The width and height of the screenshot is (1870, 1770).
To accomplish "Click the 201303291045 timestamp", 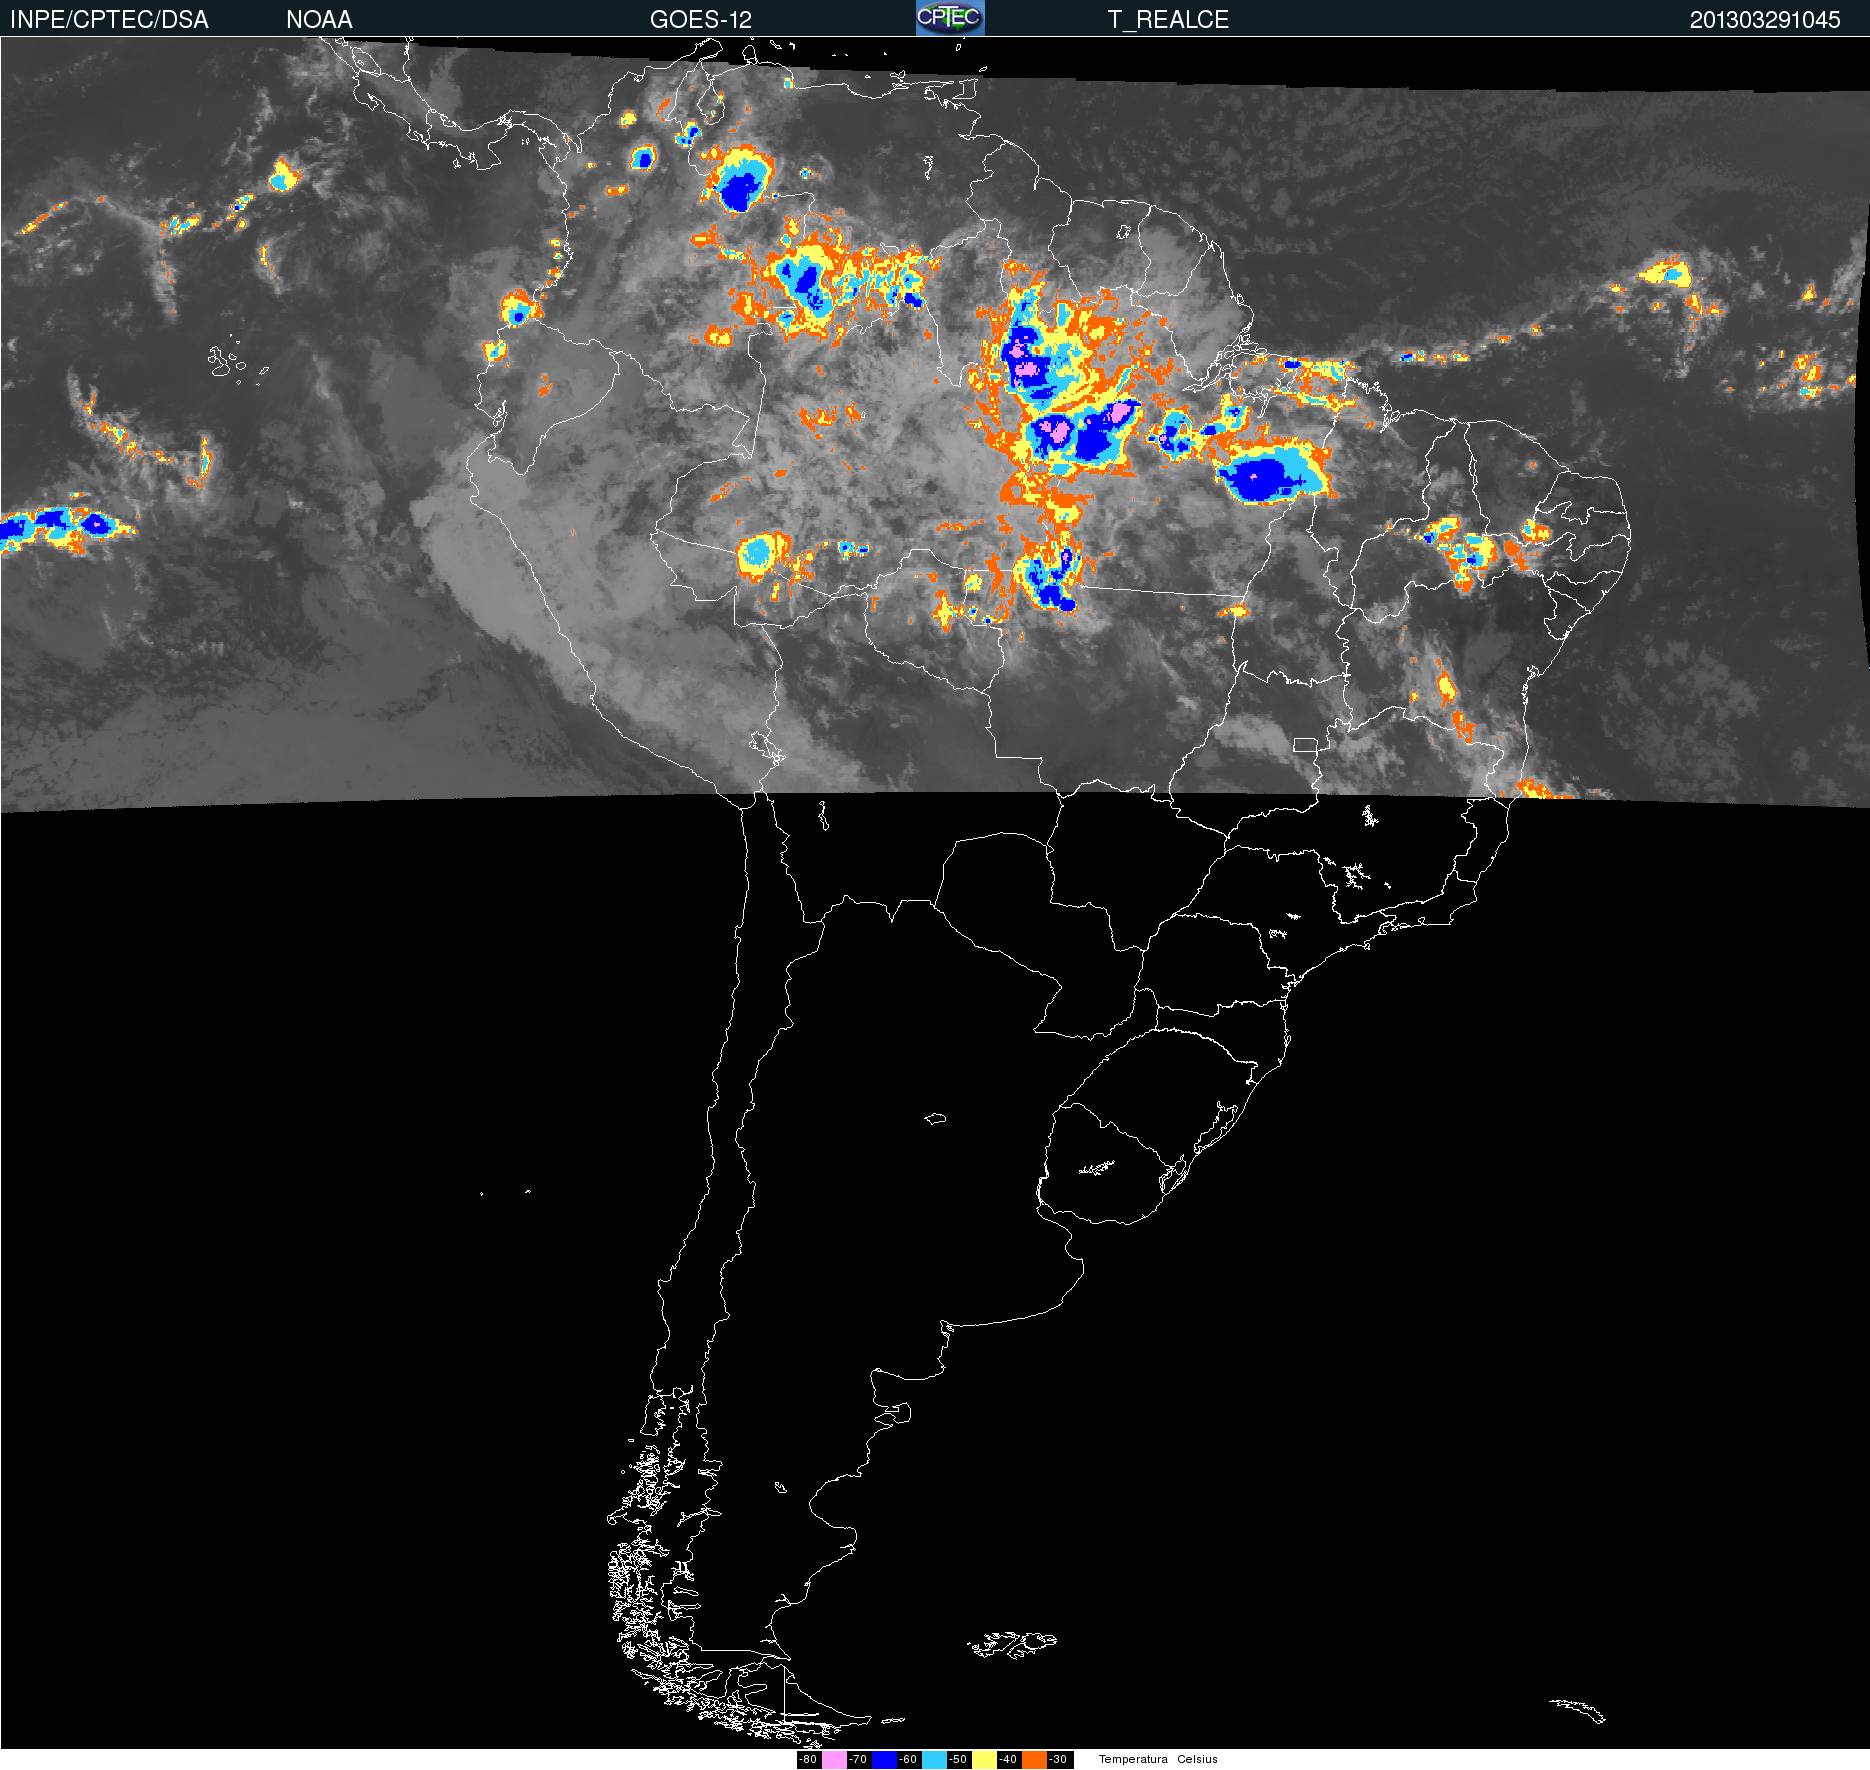I will pyautogui.click(x=1765, y=20).
